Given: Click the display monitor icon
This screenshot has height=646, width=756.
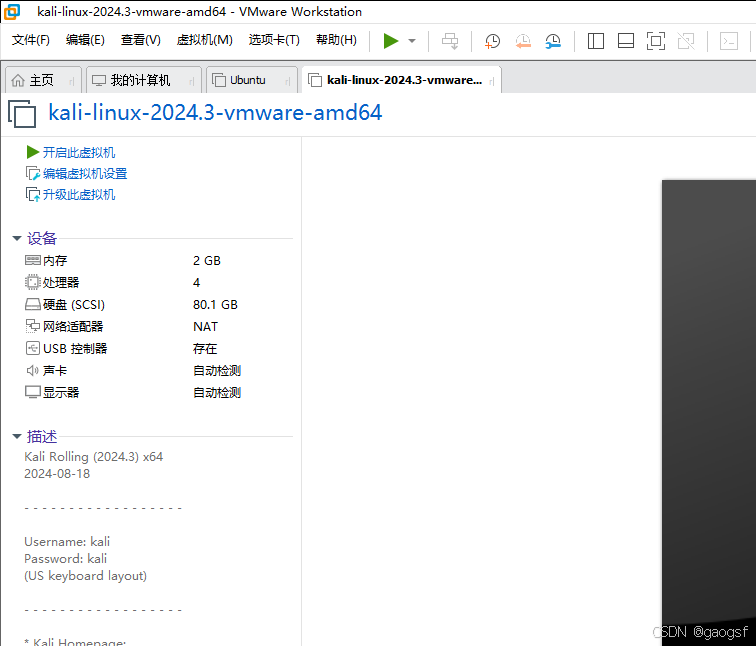Looking at the screenshot, I should pyautogui.click(x=33, y=392).
